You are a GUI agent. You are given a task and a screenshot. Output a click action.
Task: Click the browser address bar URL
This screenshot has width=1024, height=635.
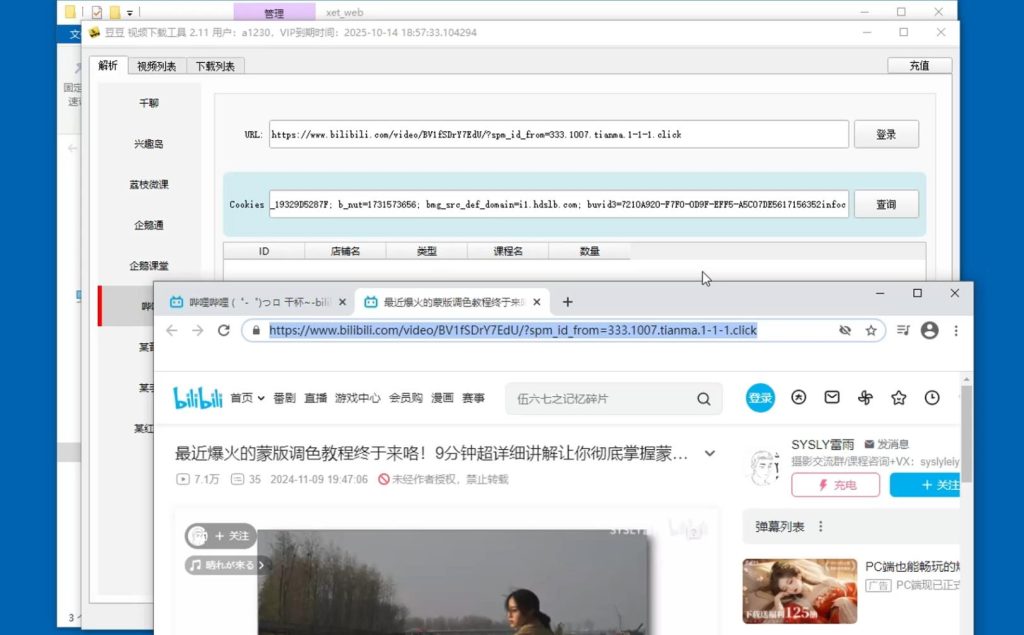coord(513,331)
